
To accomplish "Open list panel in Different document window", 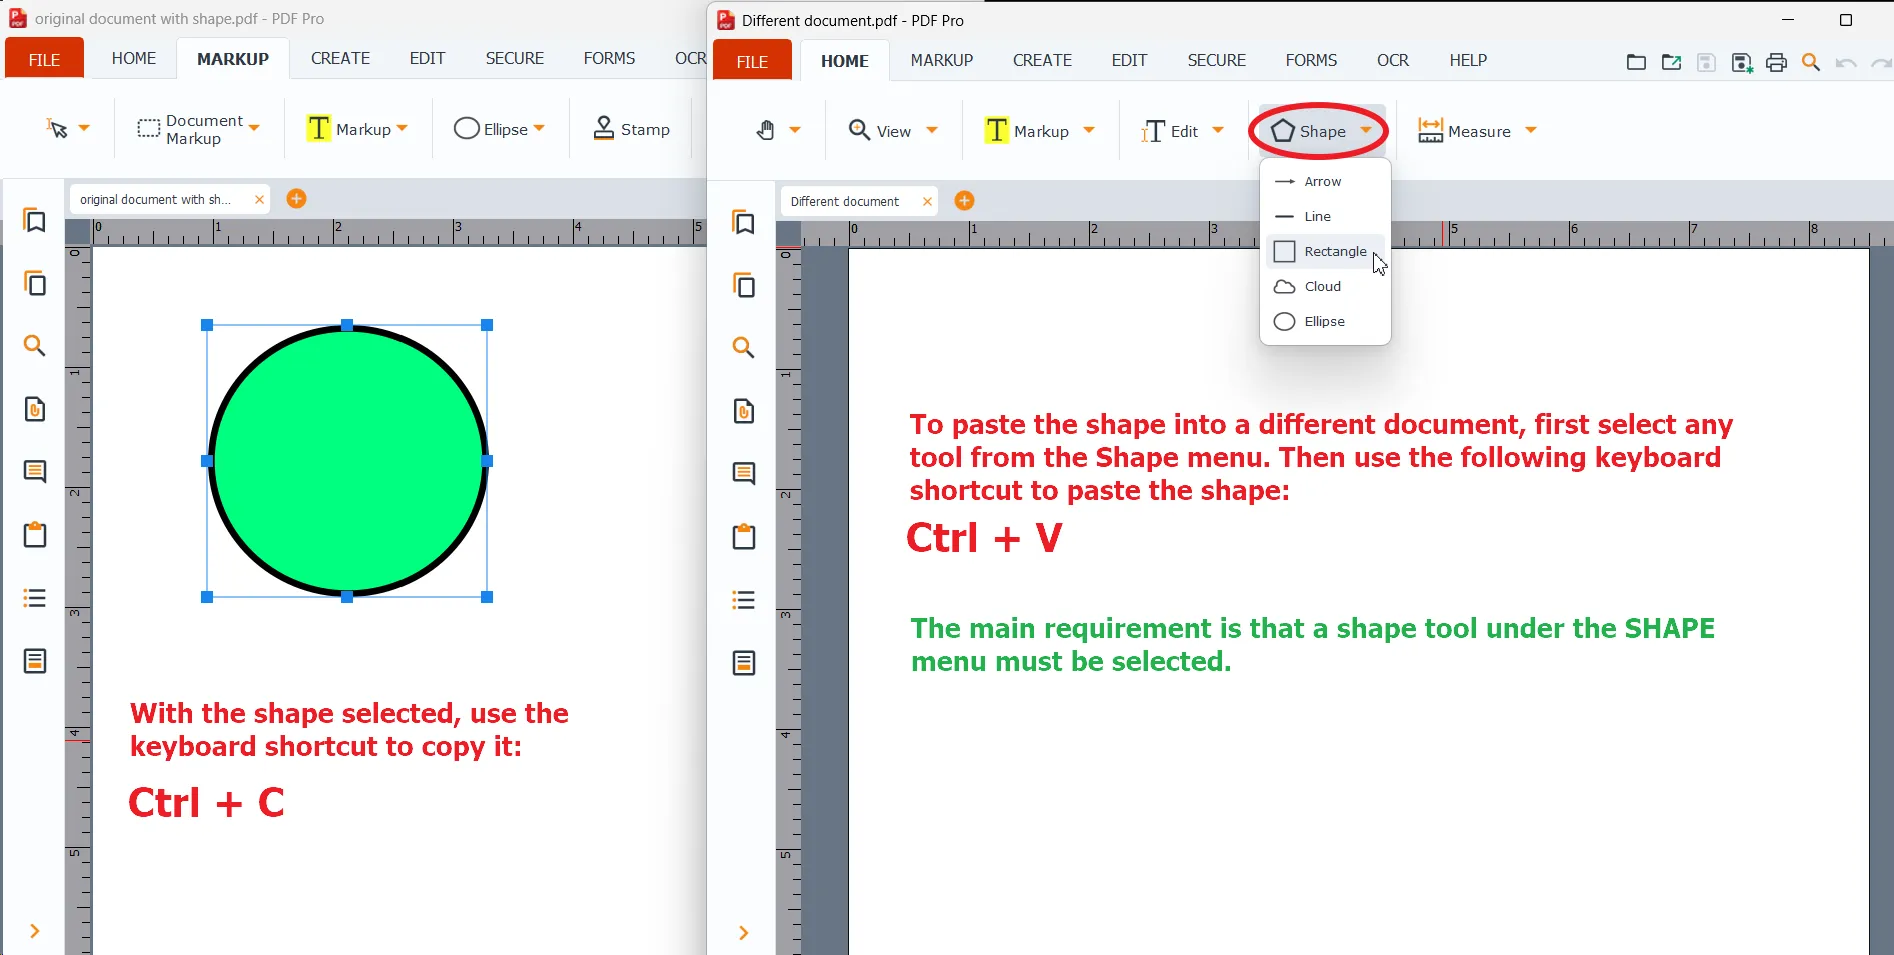I will (x=744, y=600).
